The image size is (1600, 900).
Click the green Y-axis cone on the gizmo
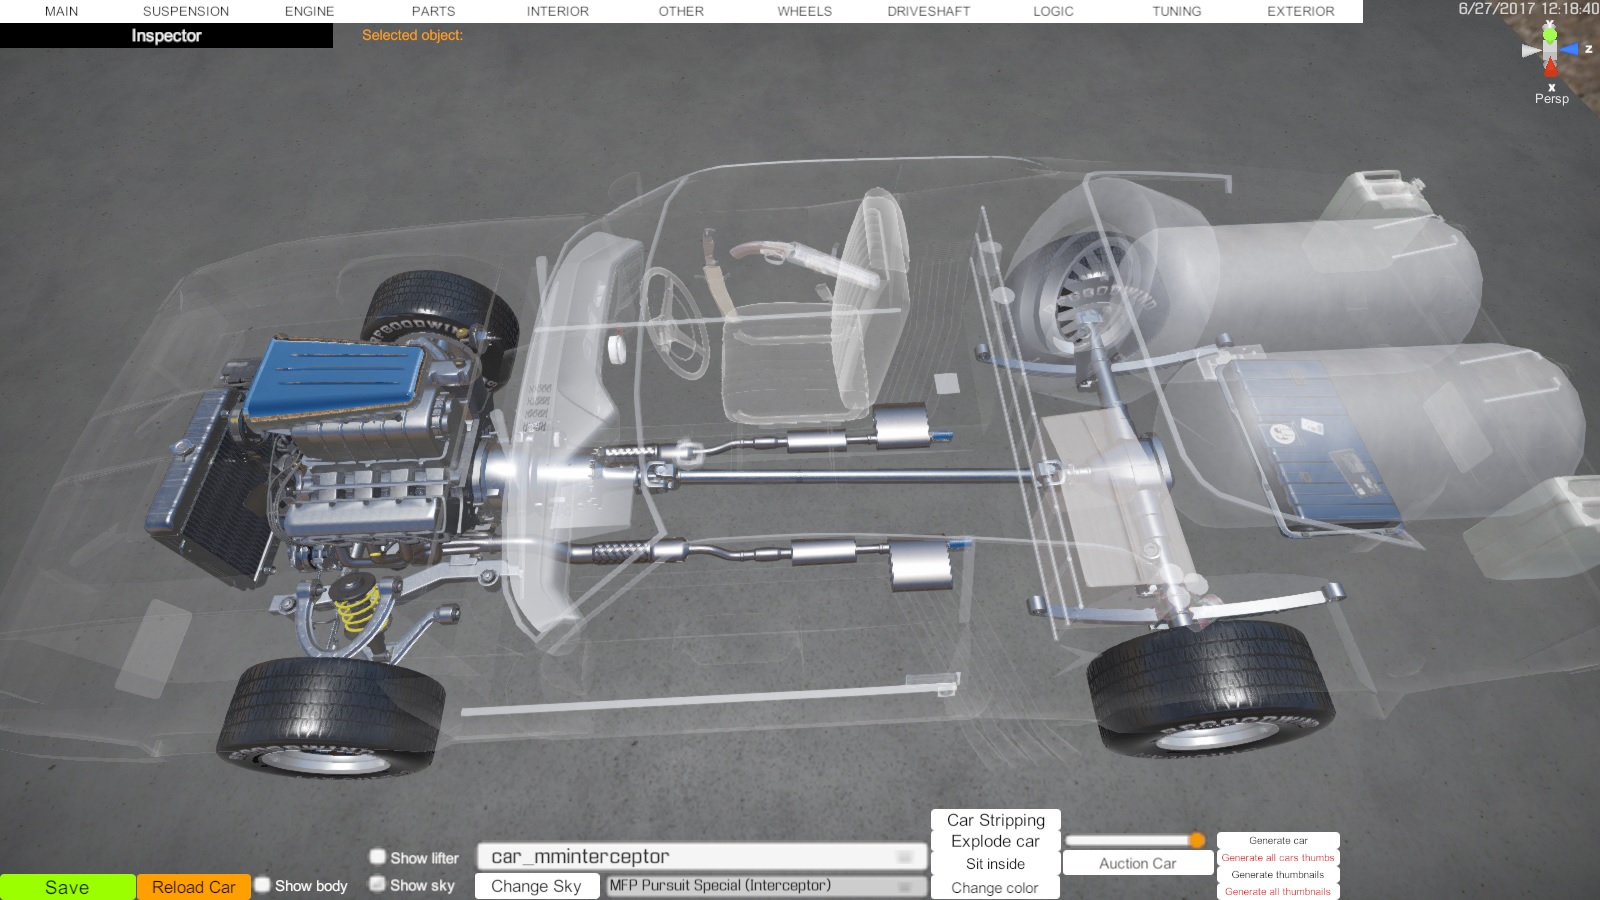pyautogui.click(x=1549, y=34)
